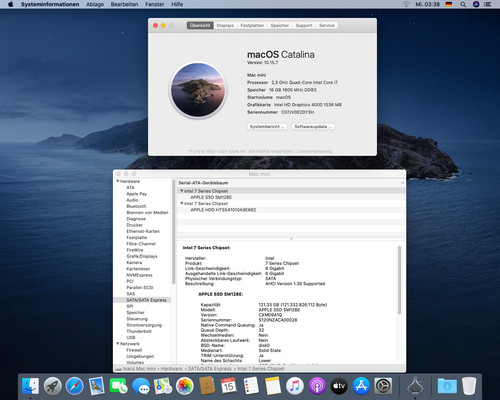The image size is (500, 400).
Task: Open App Store icon in Dock
Action: 361,386
